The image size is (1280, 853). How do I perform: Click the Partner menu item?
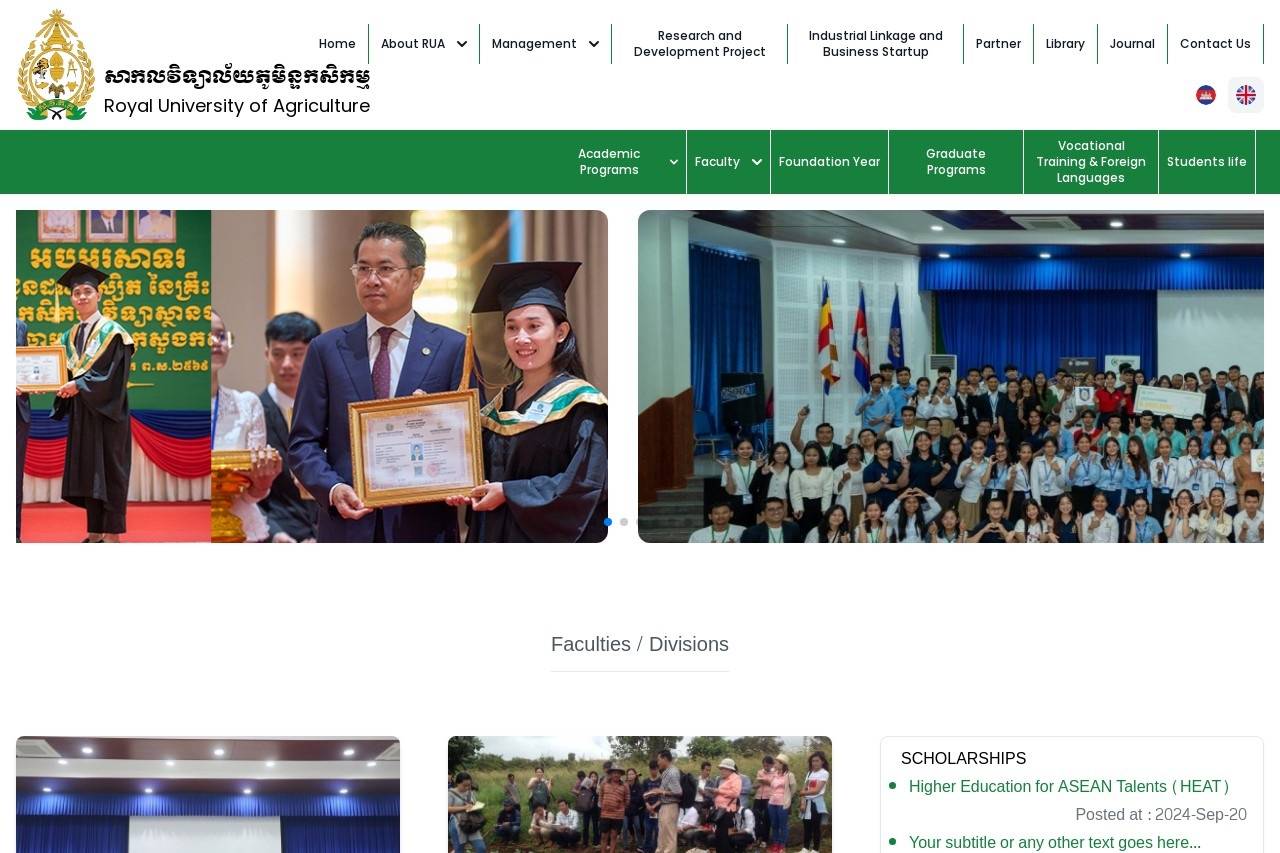(998, 44)
